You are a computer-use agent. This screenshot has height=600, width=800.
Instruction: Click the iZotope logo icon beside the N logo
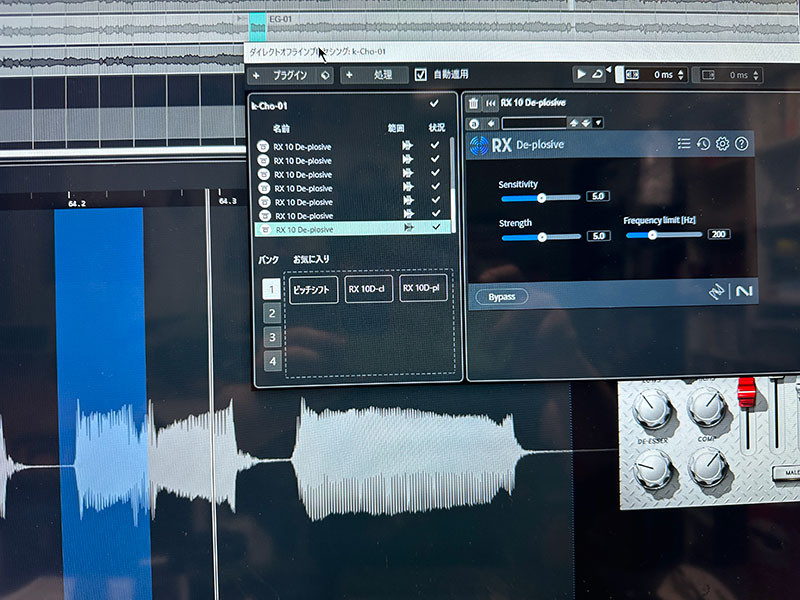[x=716, y=291]
